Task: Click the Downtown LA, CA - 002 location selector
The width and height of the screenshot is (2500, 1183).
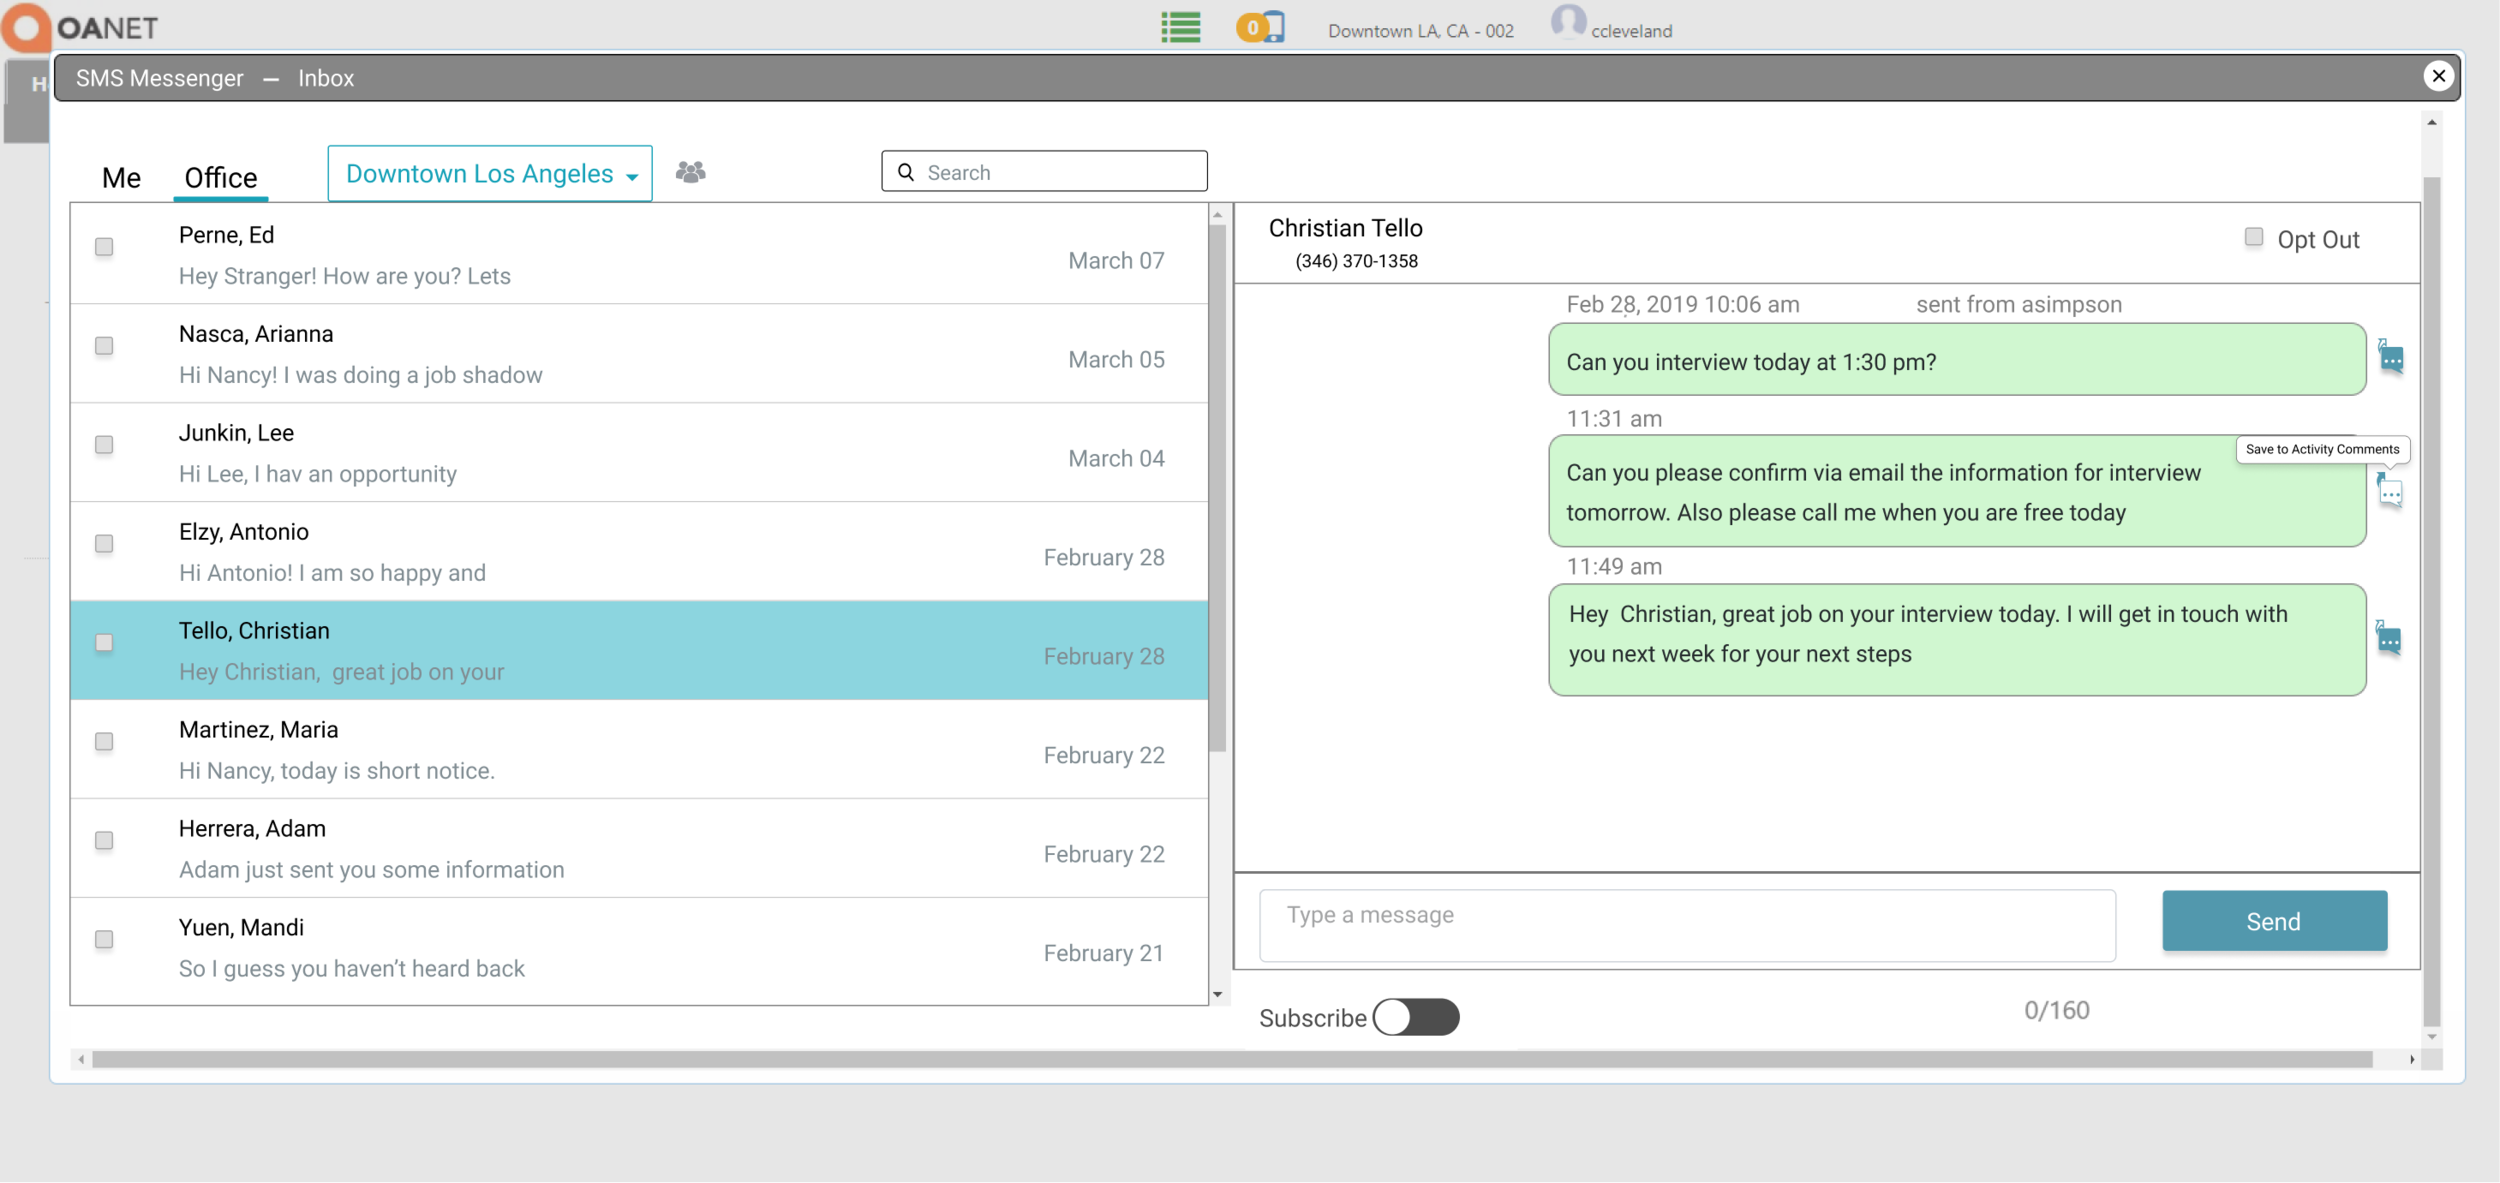Action: point(1420,31)
